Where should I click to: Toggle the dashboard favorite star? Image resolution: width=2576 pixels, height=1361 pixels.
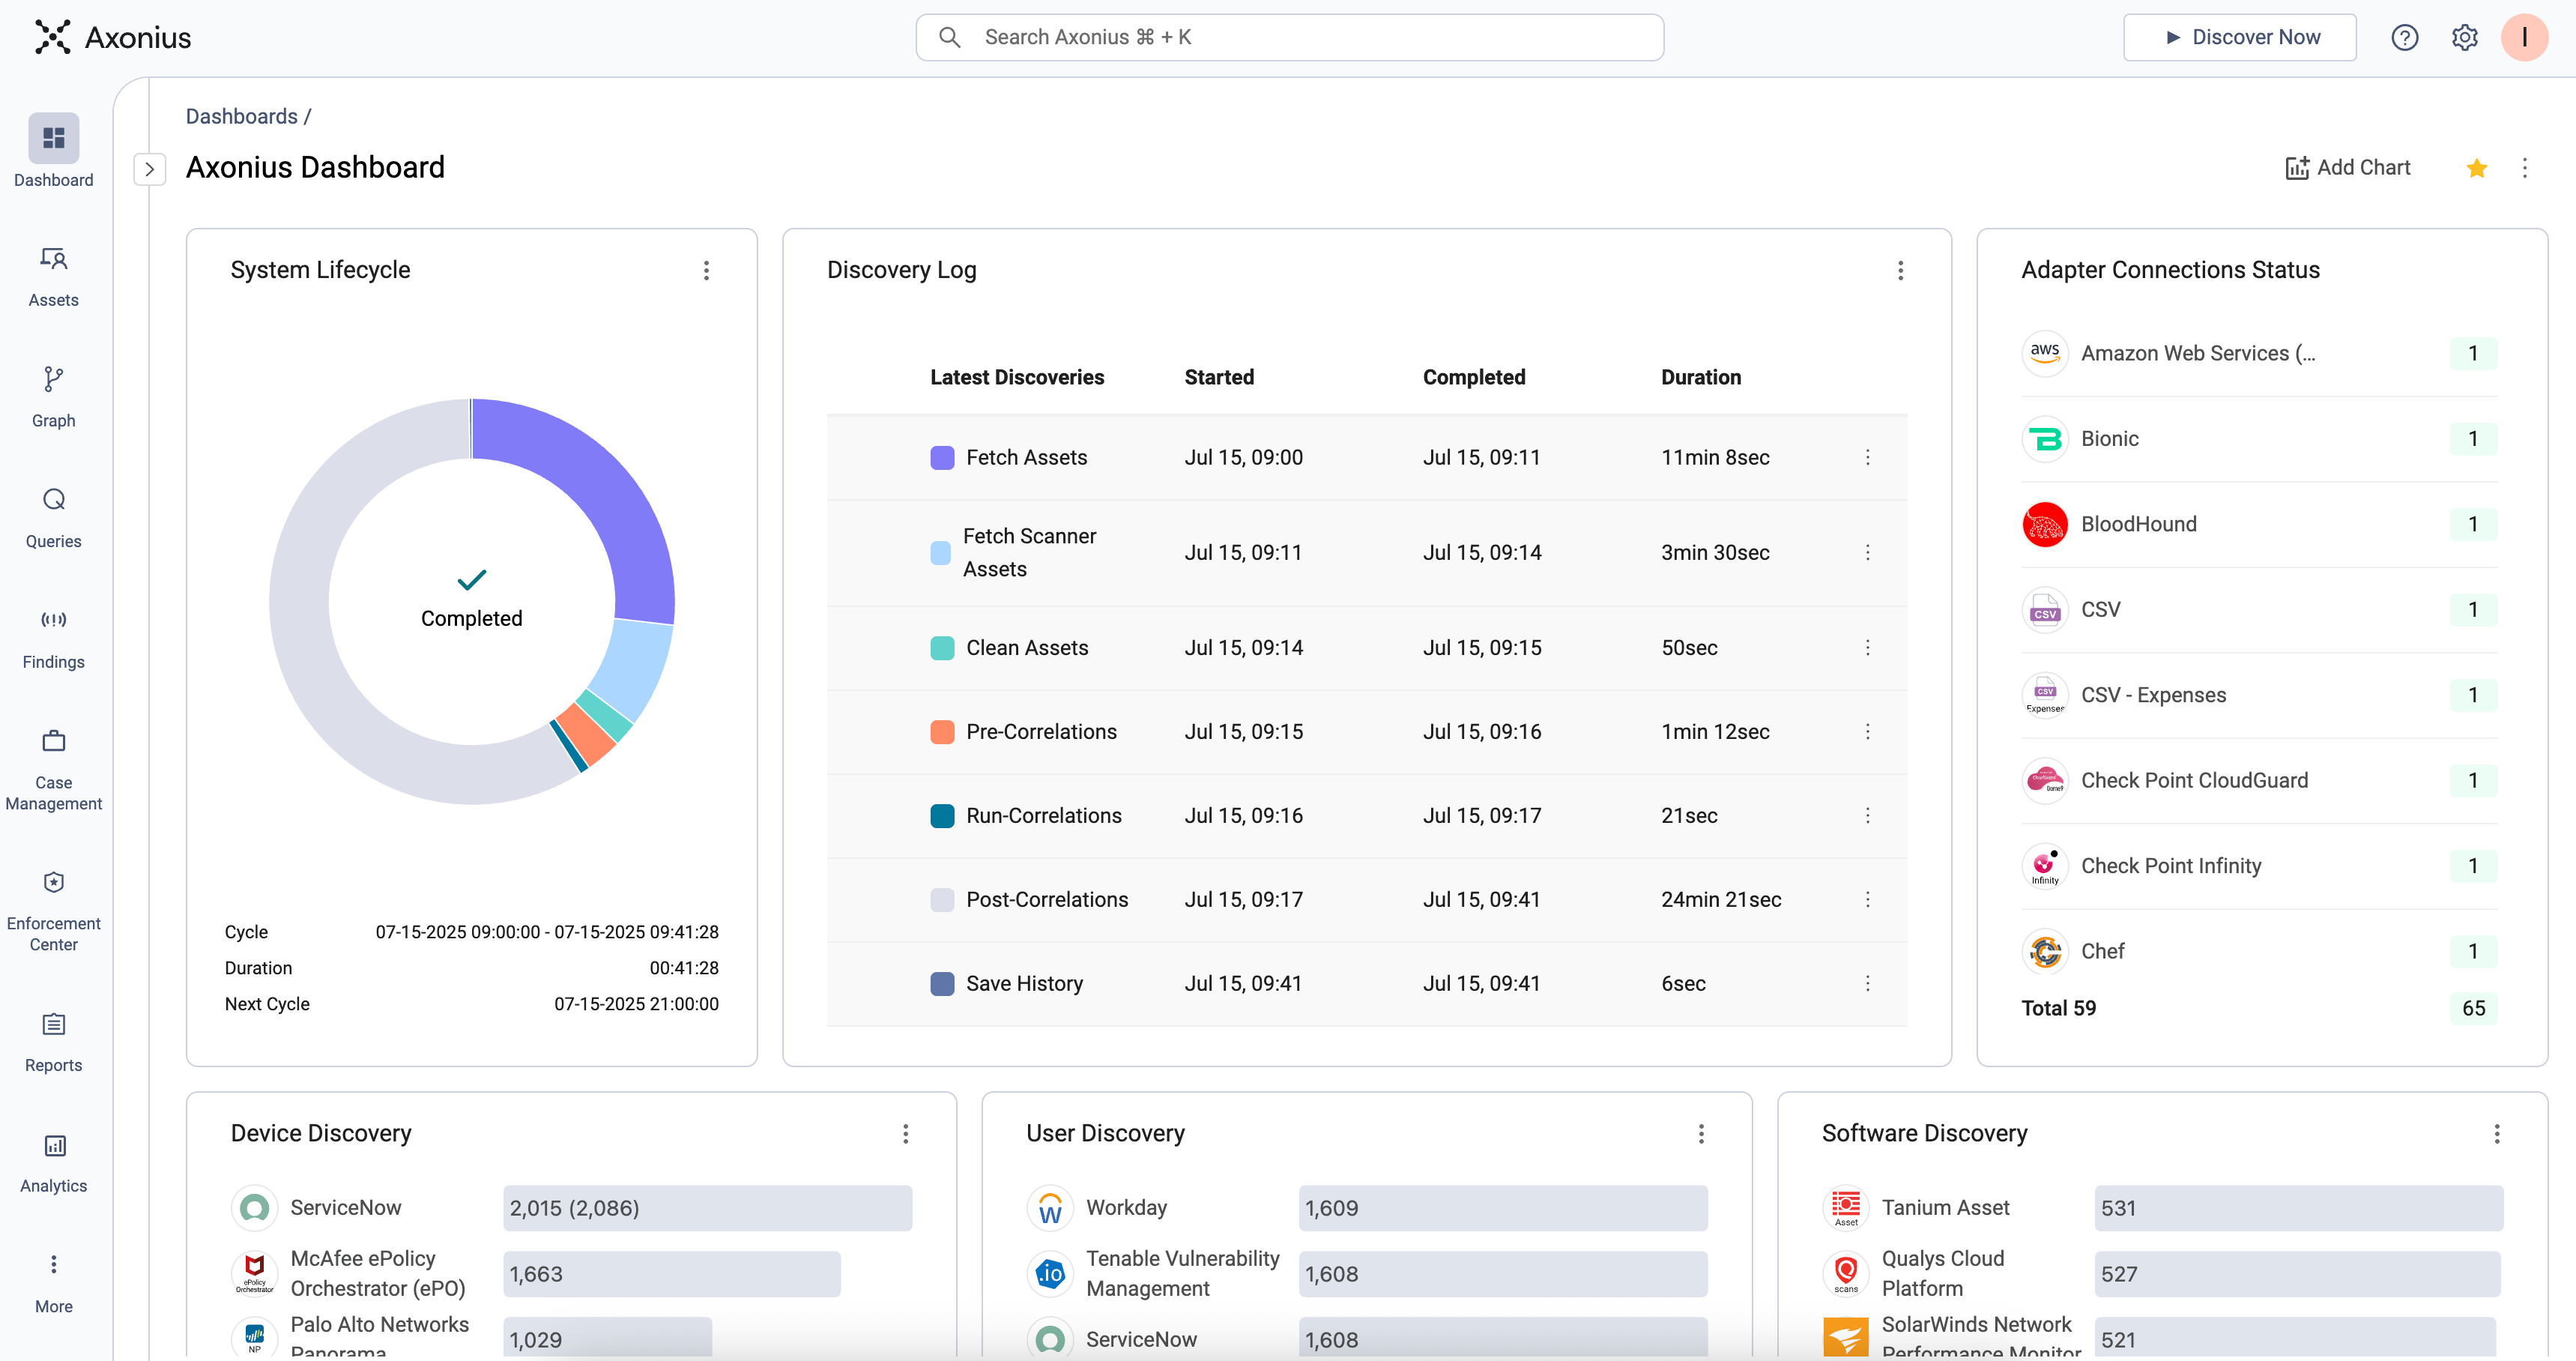(2476, 168)
